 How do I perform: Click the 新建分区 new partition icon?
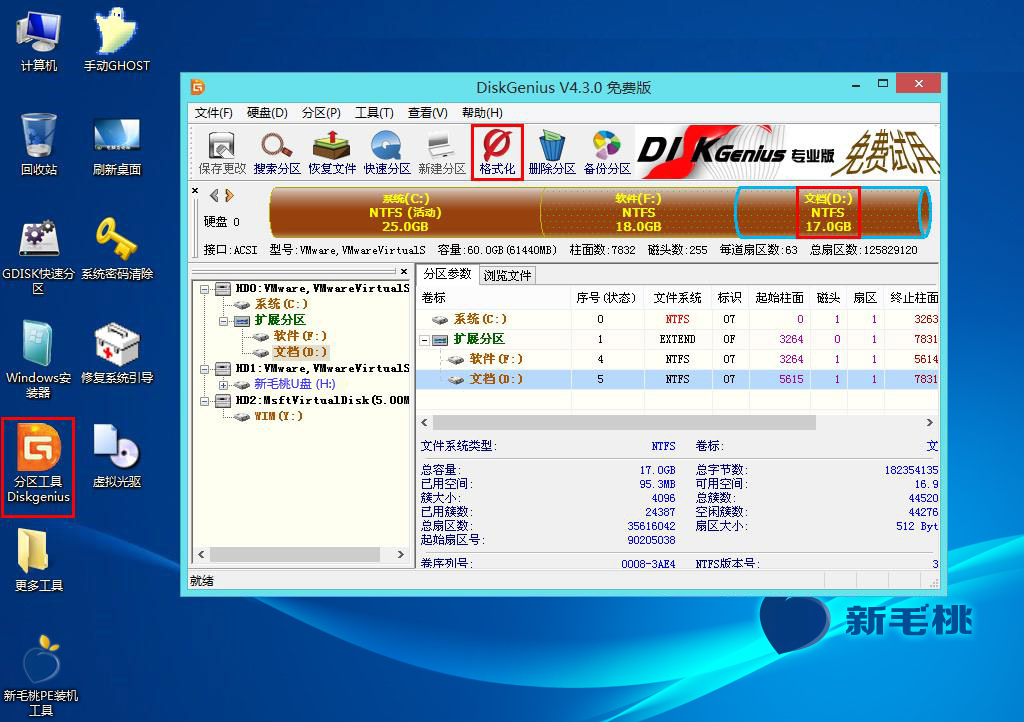[441, 153]
